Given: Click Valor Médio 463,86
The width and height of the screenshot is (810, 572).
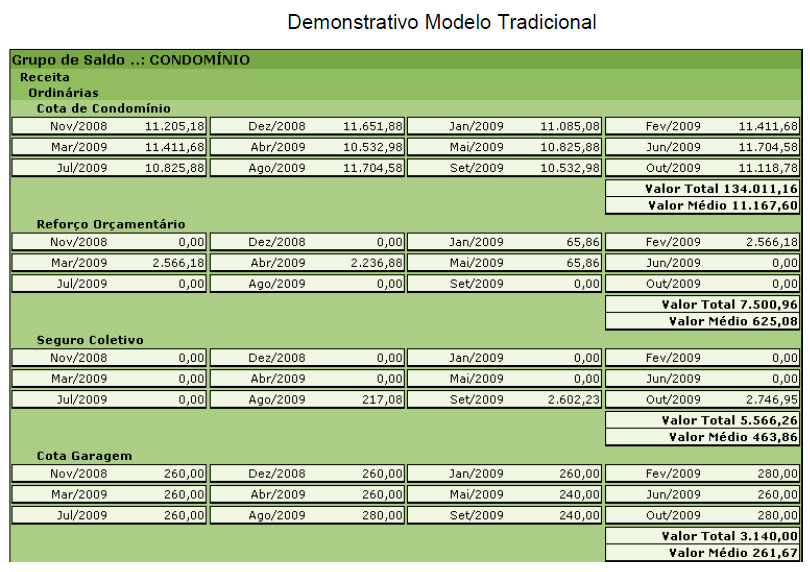Looking at the screenshot, I should coord(703,437).
